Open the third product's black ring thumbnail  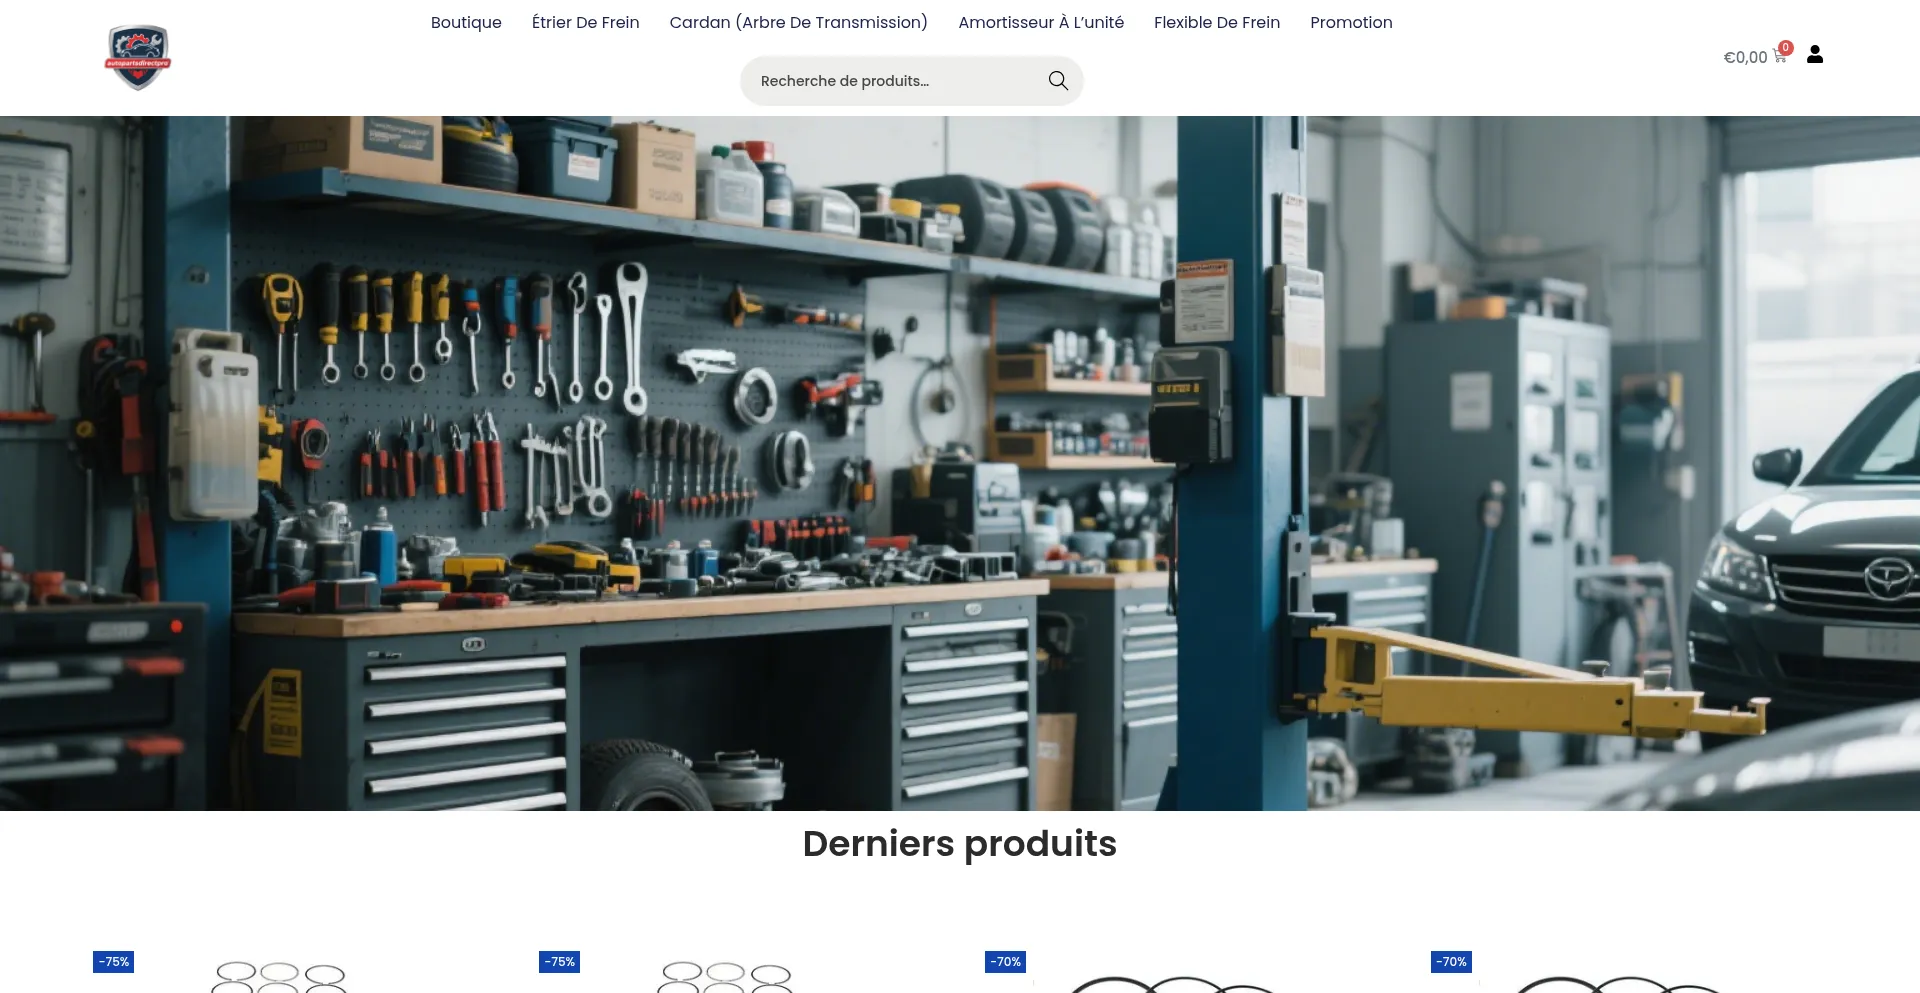coord(1172,984)
